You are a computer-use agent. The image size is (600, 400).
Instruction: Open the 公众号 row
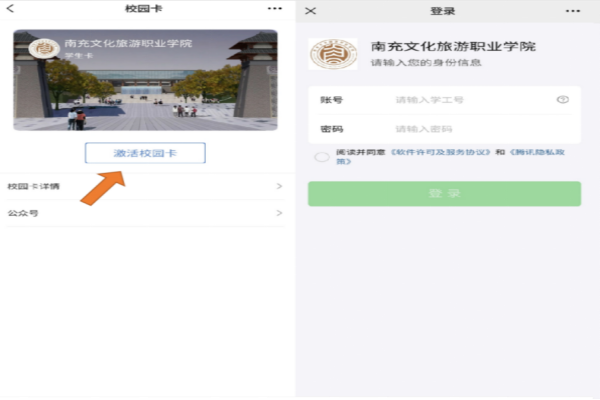(145, 213)
